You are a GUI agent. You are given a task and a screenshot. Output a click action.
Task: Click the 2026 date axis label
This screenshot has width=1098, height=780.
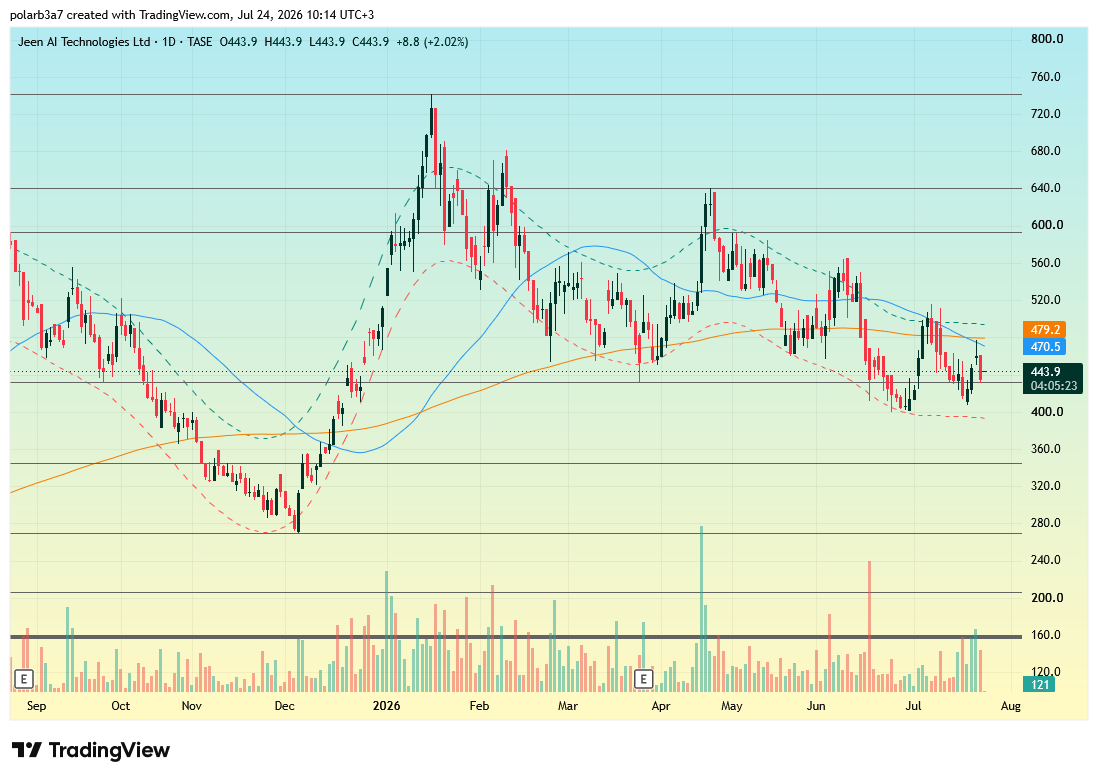pyautogui.click(x=387, y=706)
